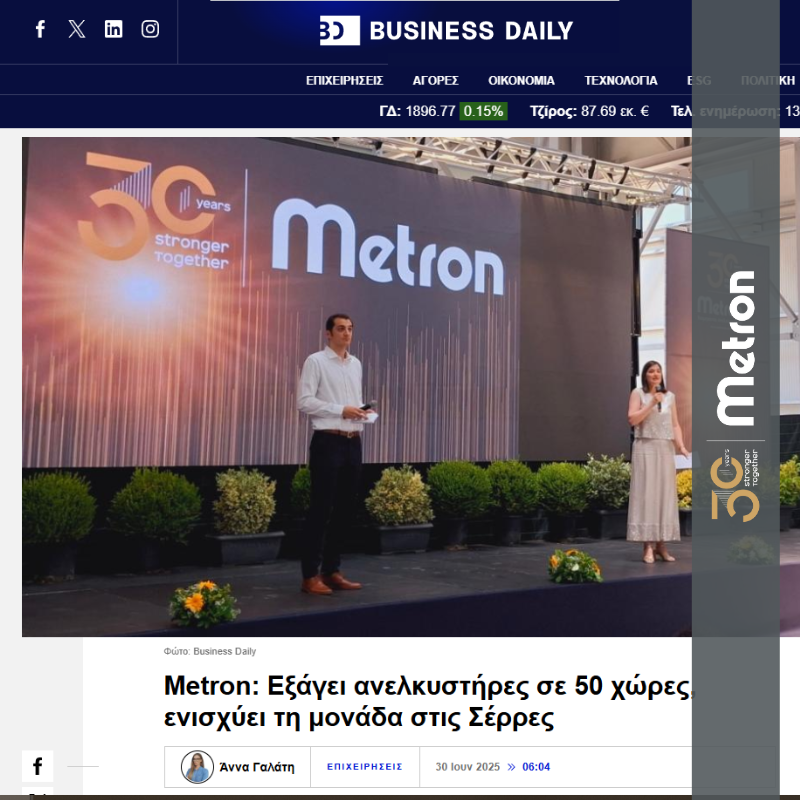The image size is (800, 800).
Task: Open author Άννα Γαλάτη's avatar picture
Action: [197, 766]
